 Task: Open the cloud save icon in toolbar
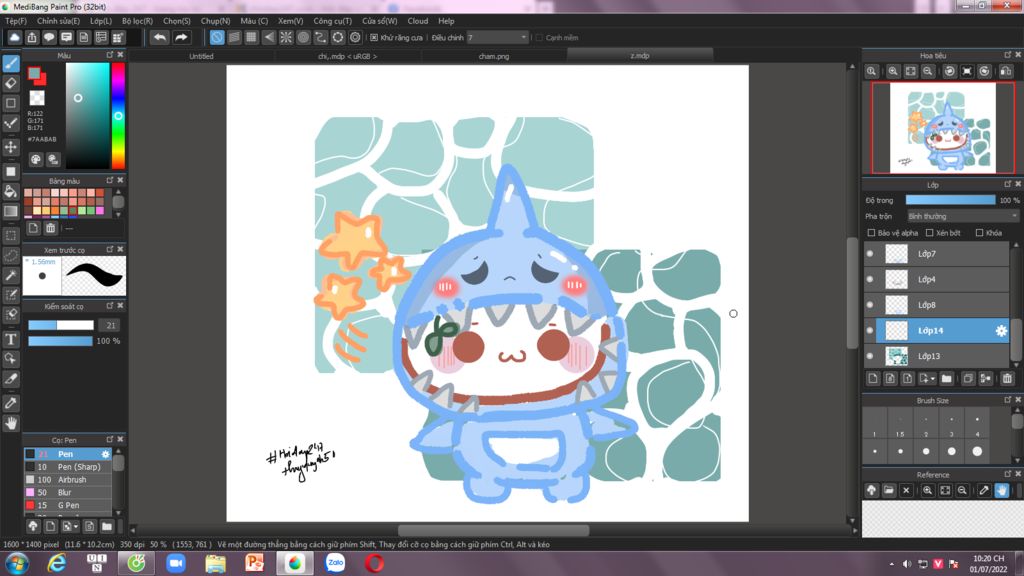pyautogui.click(x=14, y=37)
